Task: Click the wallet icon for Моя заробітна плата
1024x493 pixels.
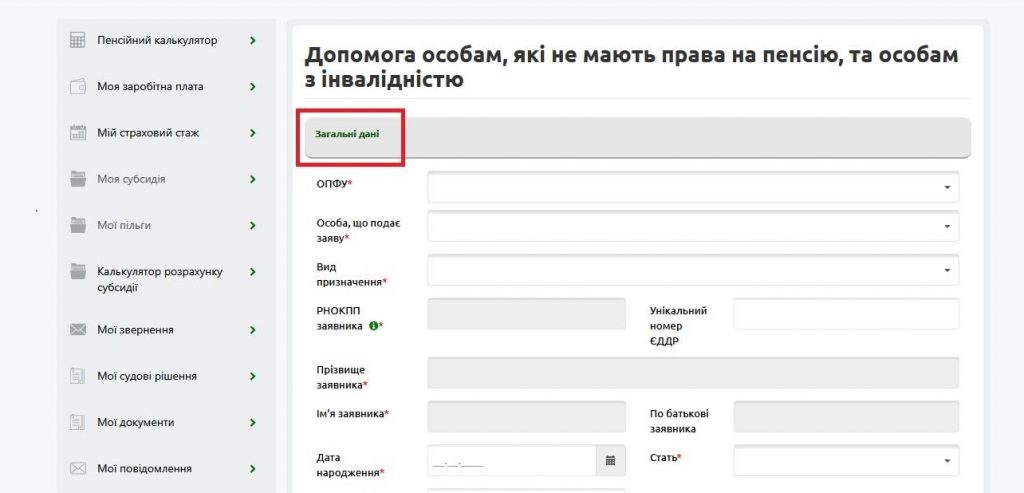Action: [x=78, y=87]
